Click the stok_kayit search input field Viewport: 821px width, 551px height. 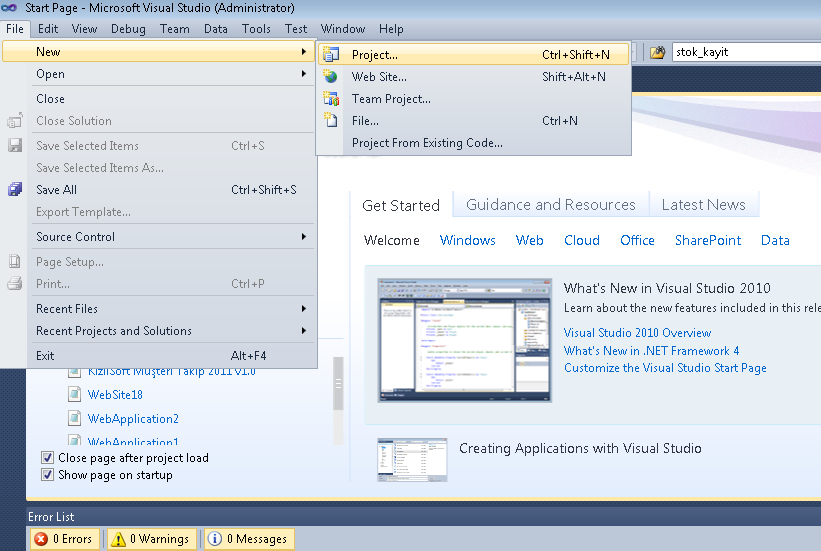tap(746, 52)
